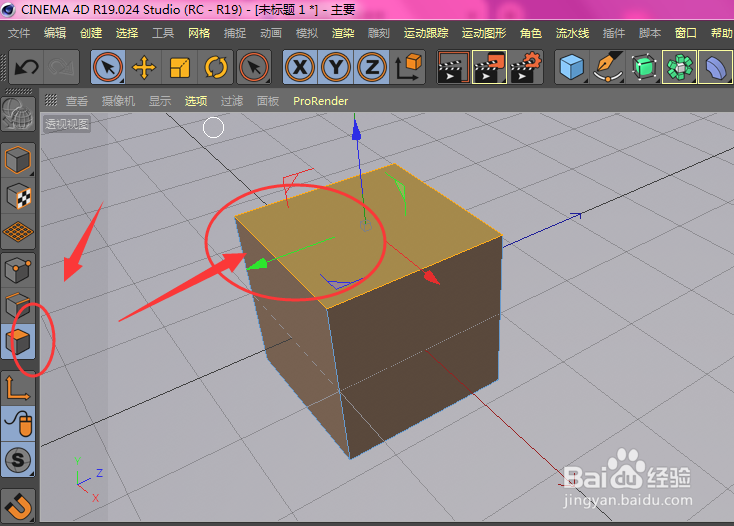Open the 捕捉 menu
This screenshot has width=734, height=526.
click(235, 33)
